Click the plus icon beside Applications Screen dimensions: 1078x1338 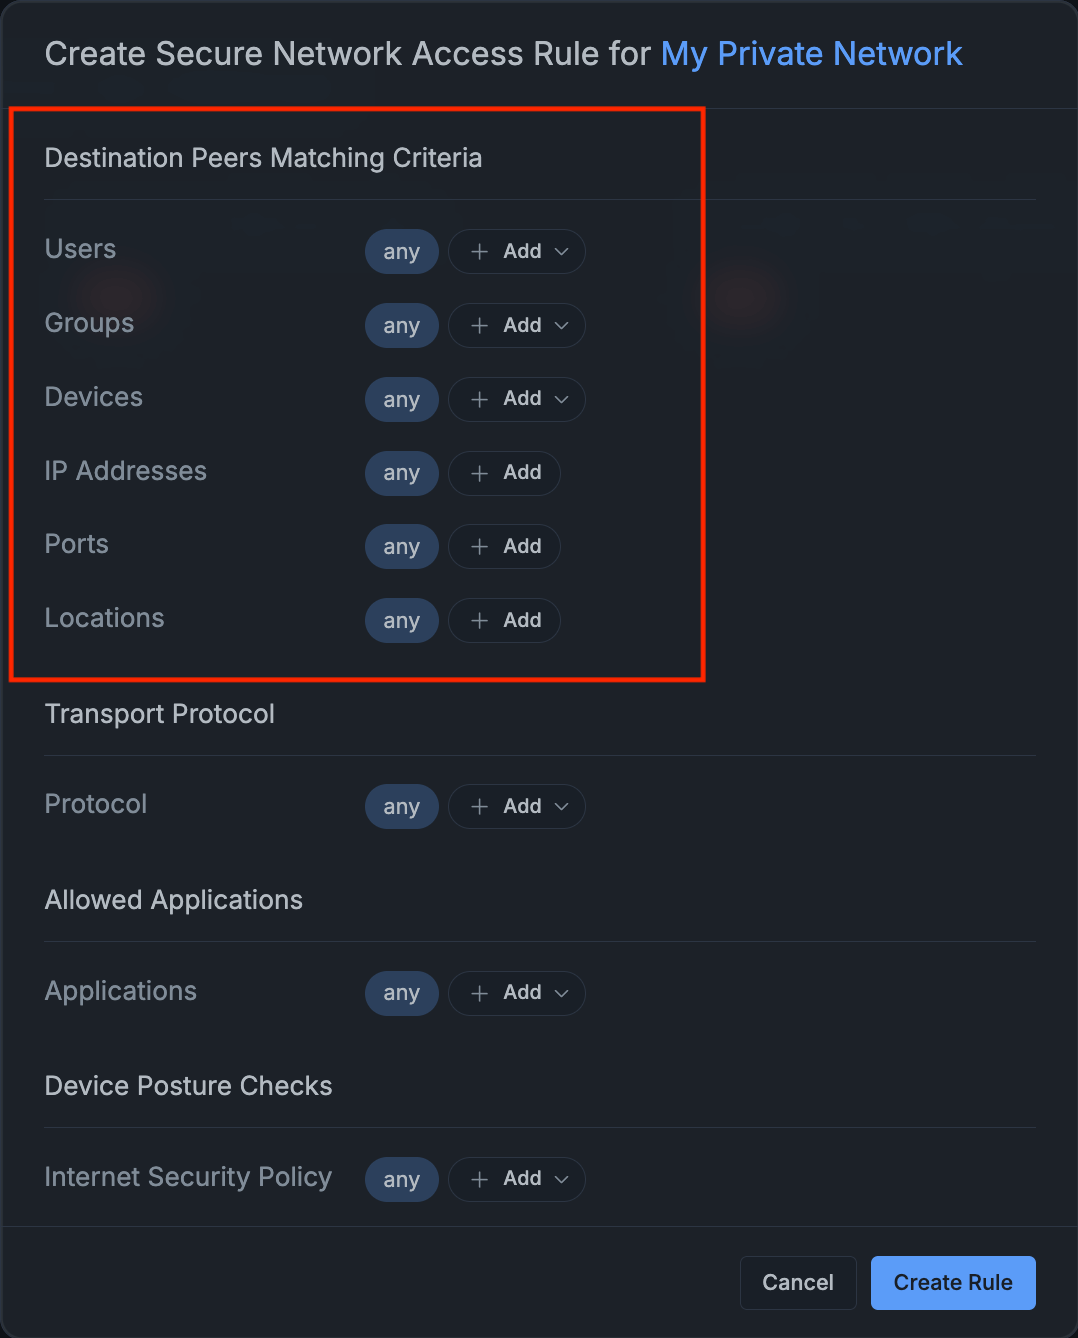478,993
